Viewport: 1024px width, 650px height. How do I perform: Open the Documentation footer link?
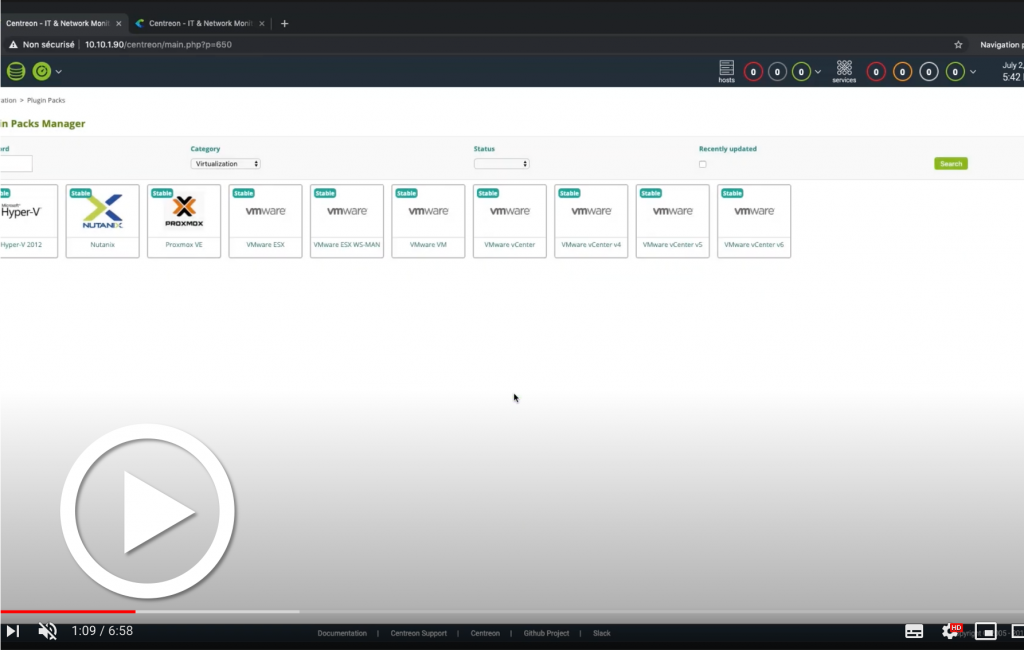(x=342, y=634)
